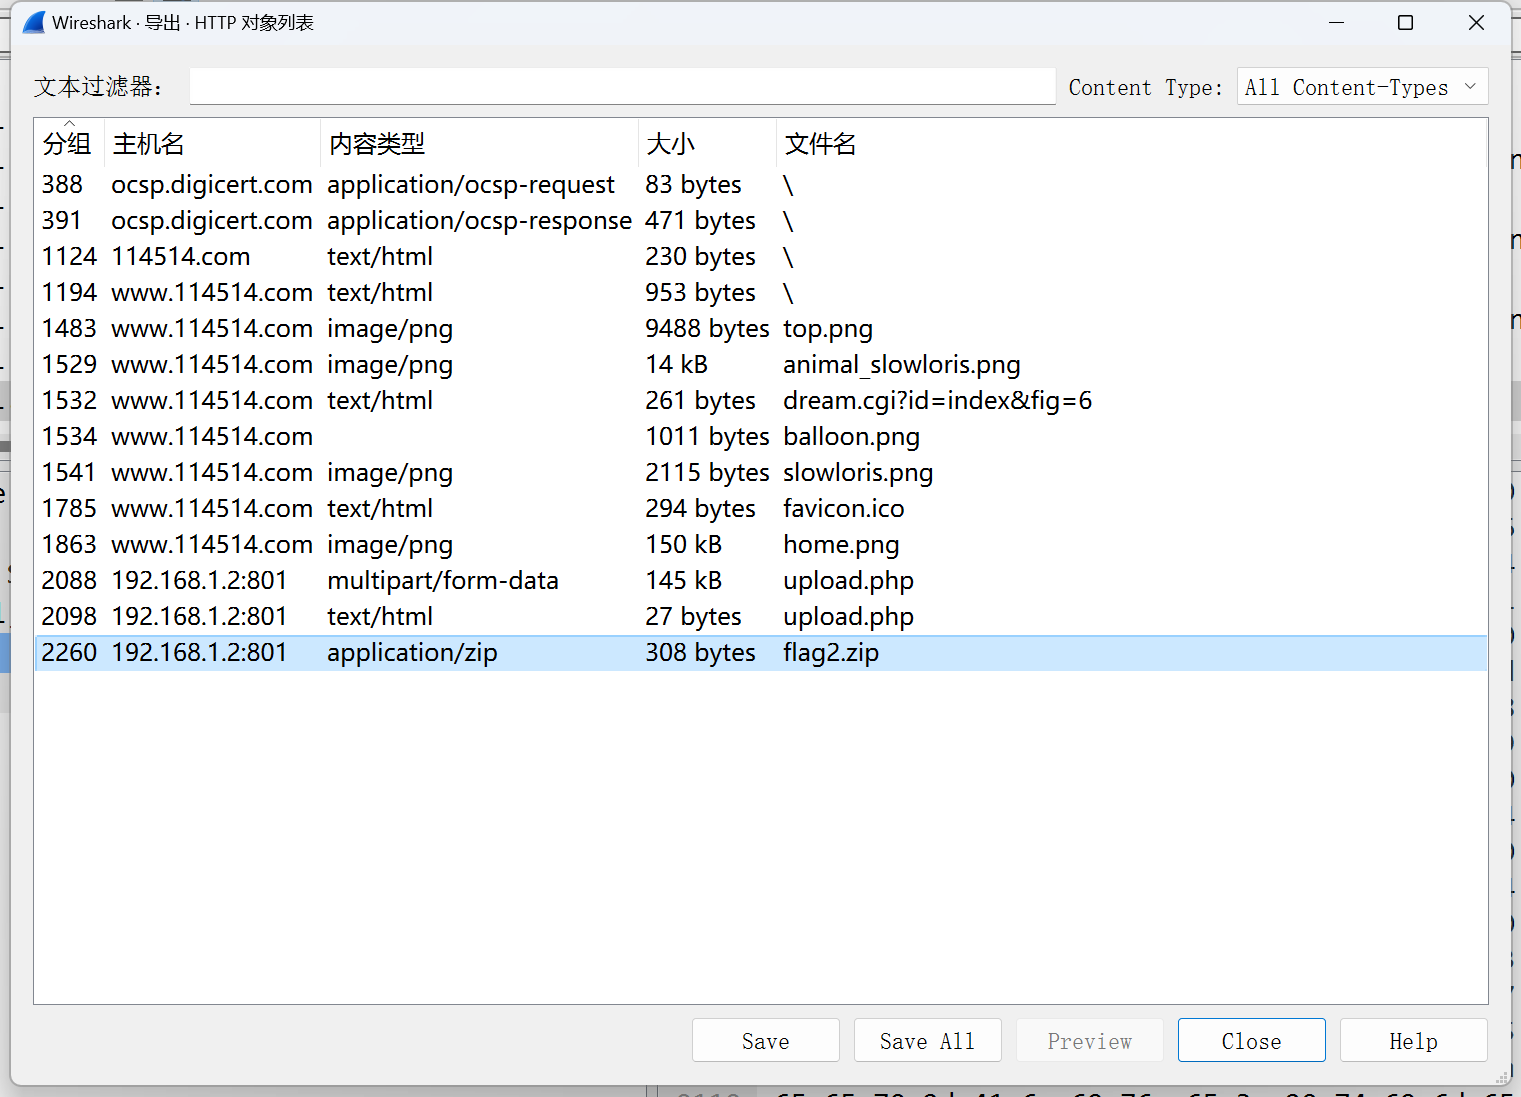
Task: Select packet 2088 upload.php multipart row
Action: coord(761,581)
